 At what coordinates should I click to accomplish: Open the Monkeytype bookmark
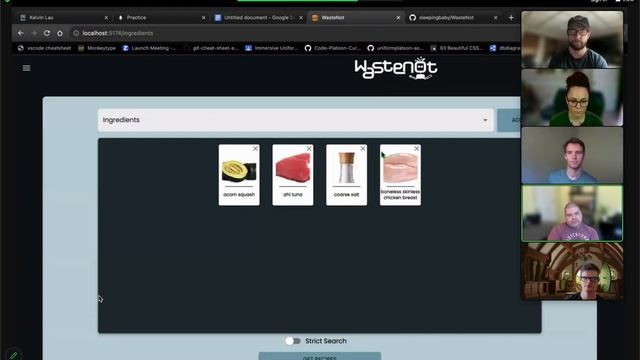tap(97, 48)
